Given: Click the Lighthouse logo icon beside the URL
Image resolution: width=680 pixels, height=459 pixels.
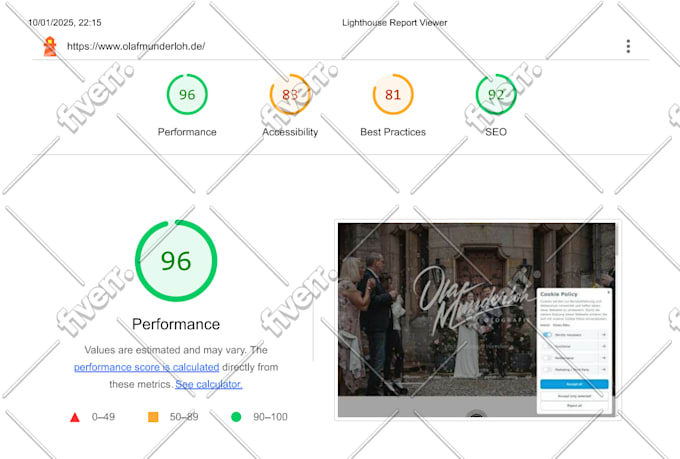Looking at the screenshot, I should coord(50,46).
